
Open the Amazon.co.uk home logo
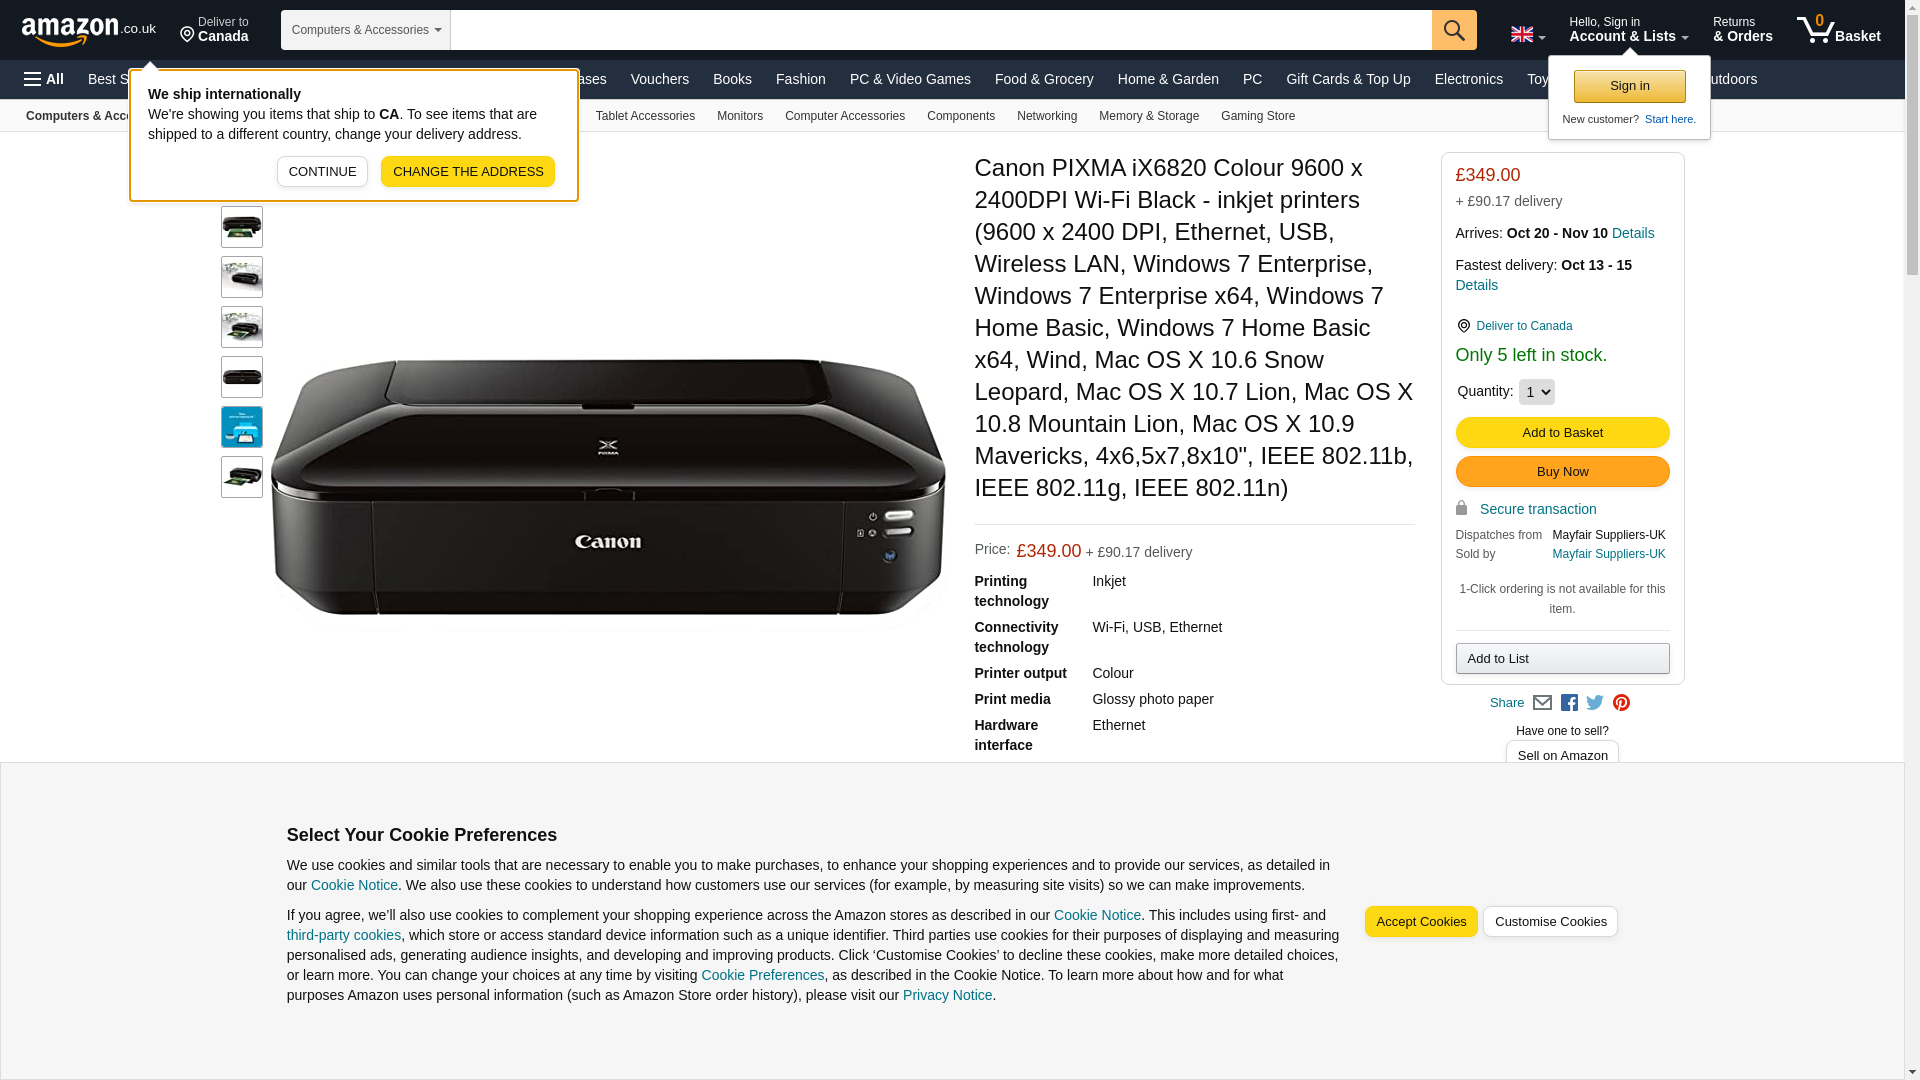[x=89, y=31]
